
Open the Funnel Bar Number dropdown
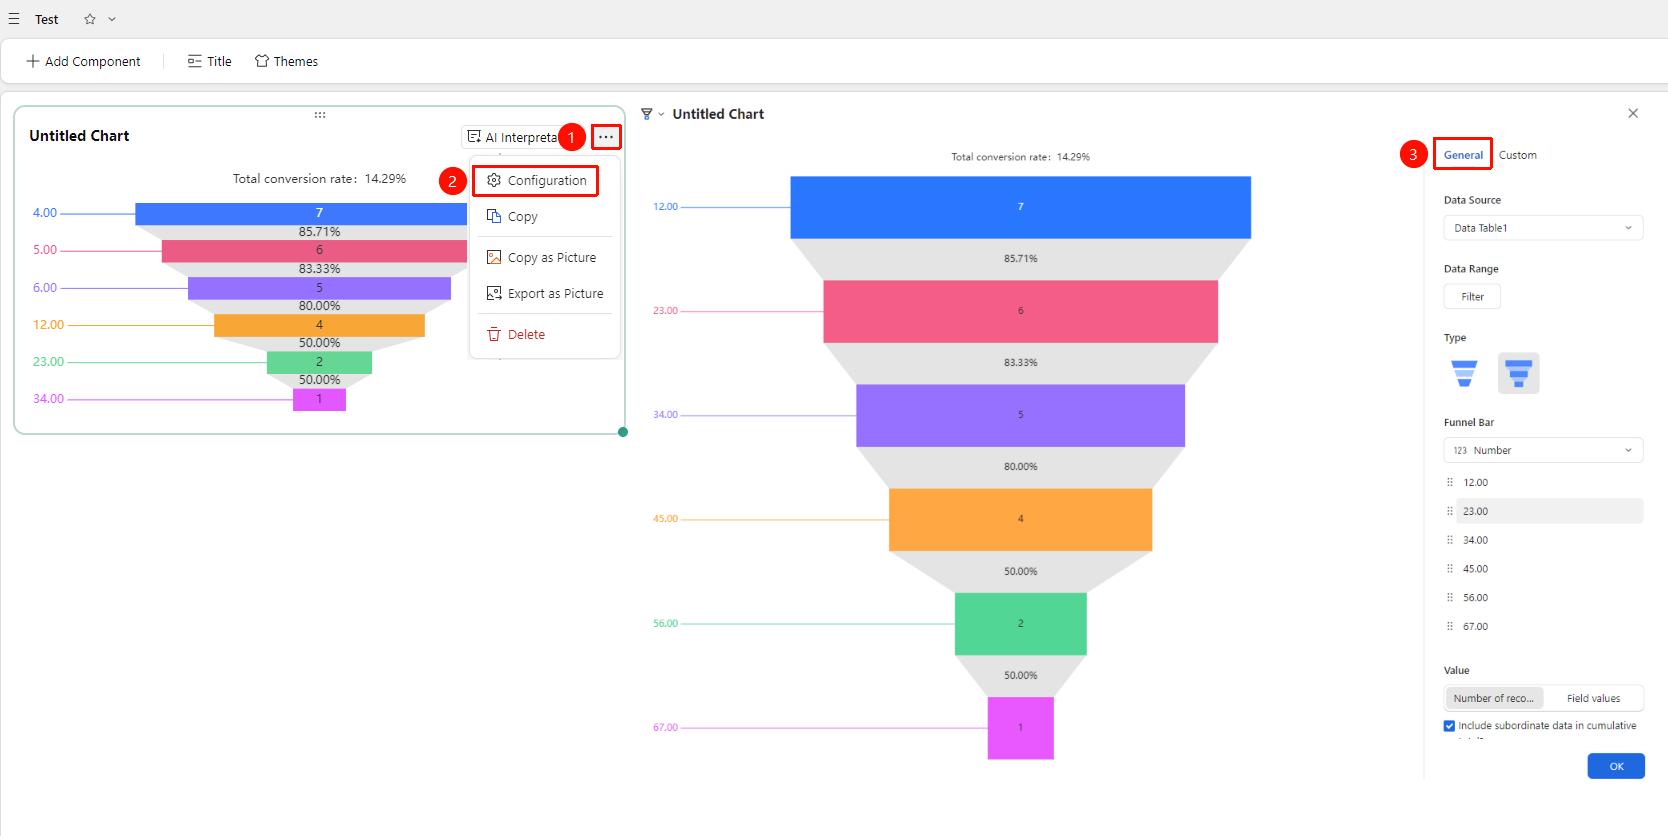pyautogui.click(x=1543, y=450)
